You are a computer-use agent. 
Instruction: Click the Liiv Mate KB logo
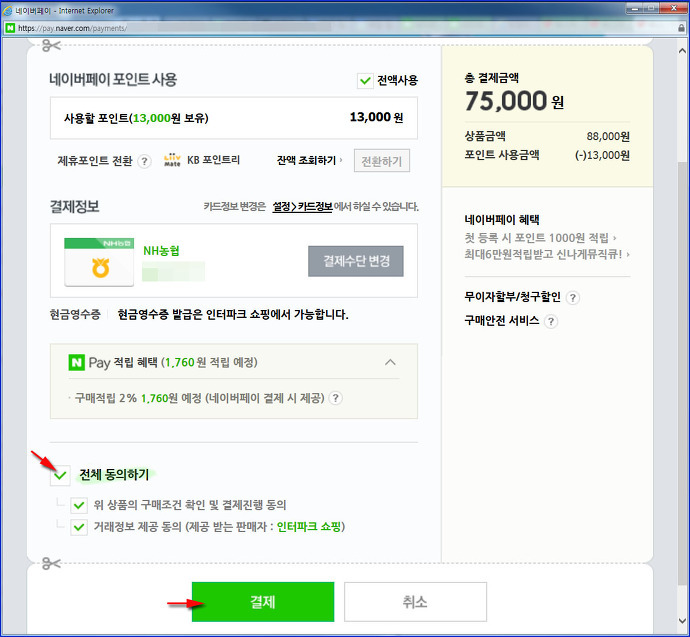coord(172,160)
